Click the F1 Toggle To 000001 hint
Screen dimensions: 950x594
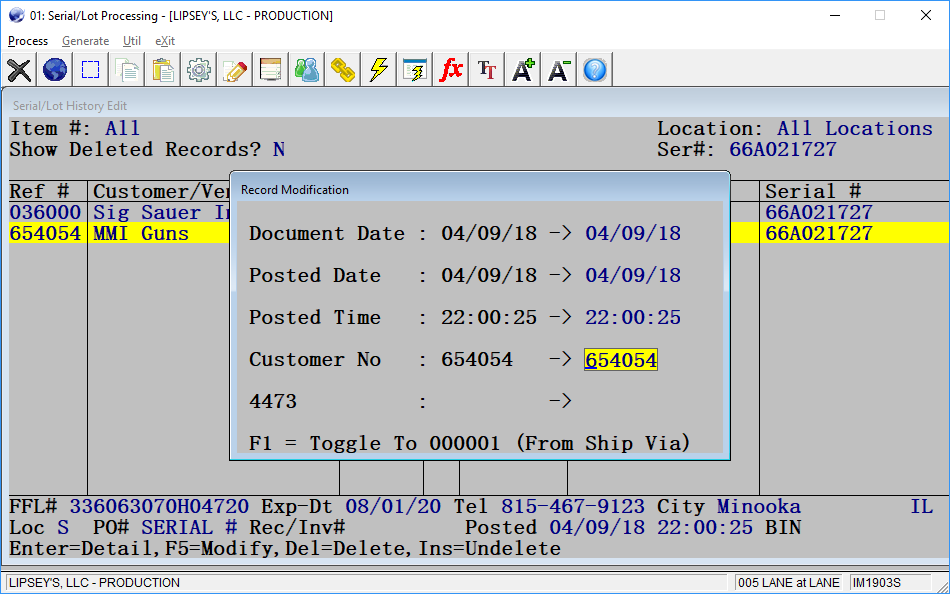470,443
